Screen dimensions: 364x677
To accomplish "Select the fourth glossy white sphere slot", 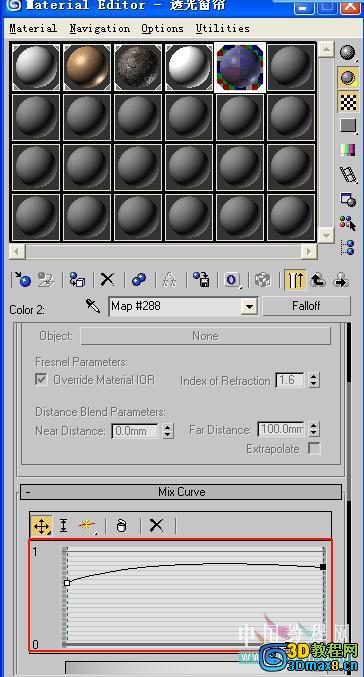I will click(189, 67).
